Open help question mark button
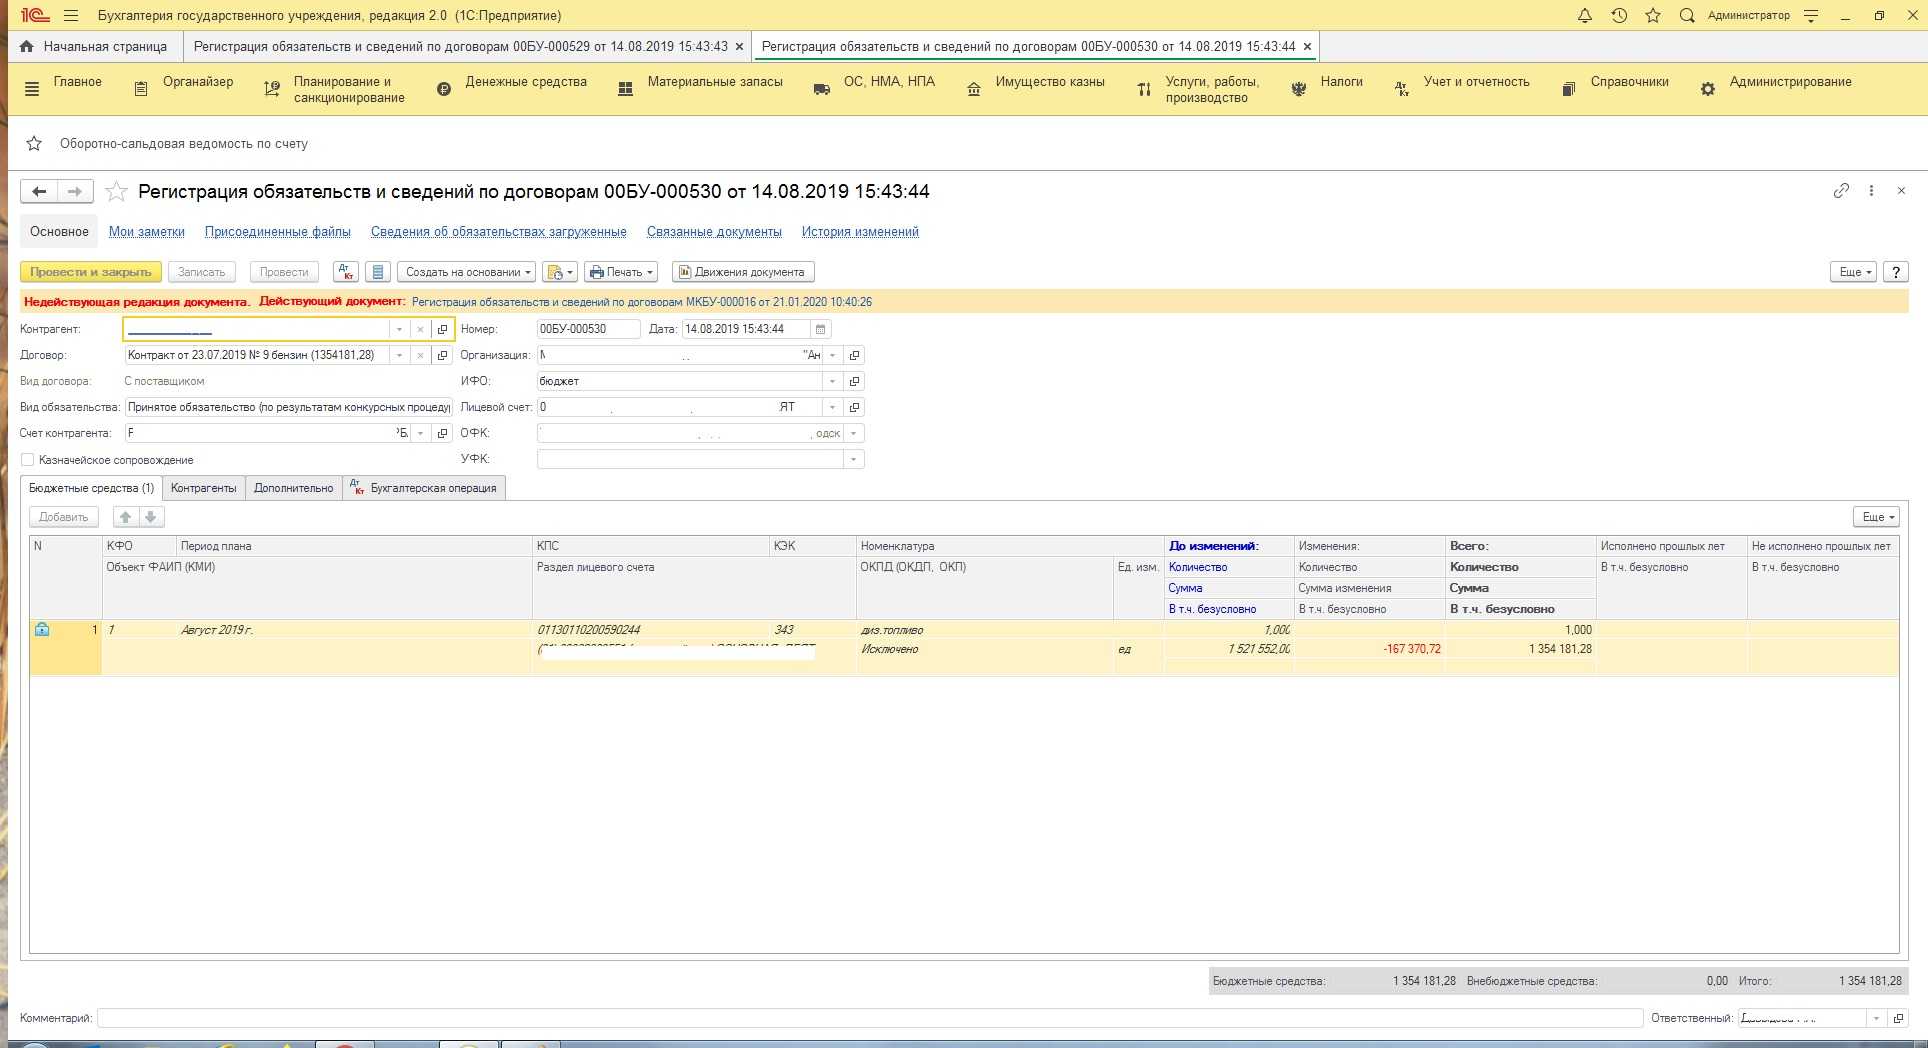 pyautogui.click(x=1895, y=272)
